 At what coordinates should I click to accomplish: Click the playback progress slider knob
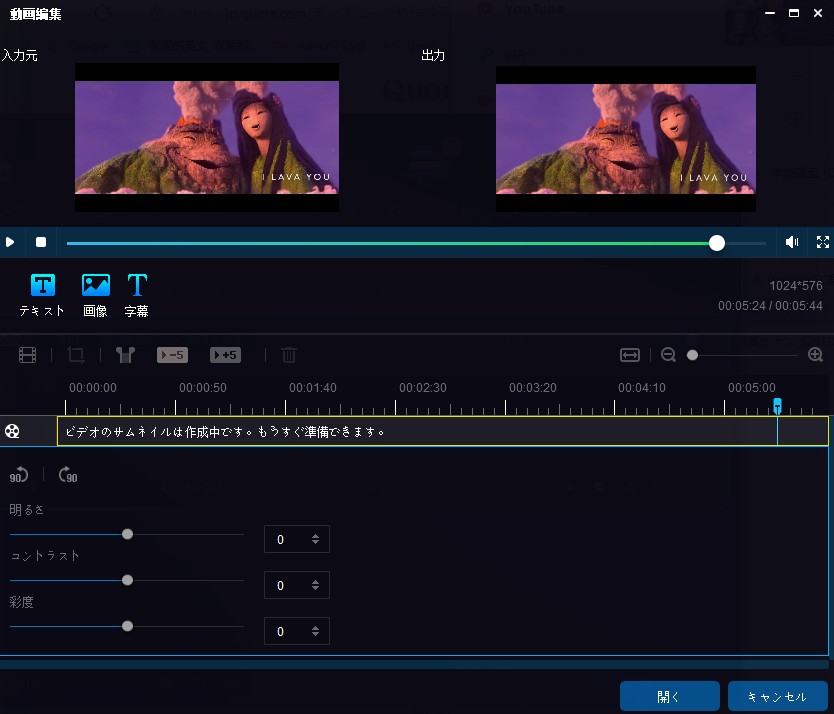(717, 243)
